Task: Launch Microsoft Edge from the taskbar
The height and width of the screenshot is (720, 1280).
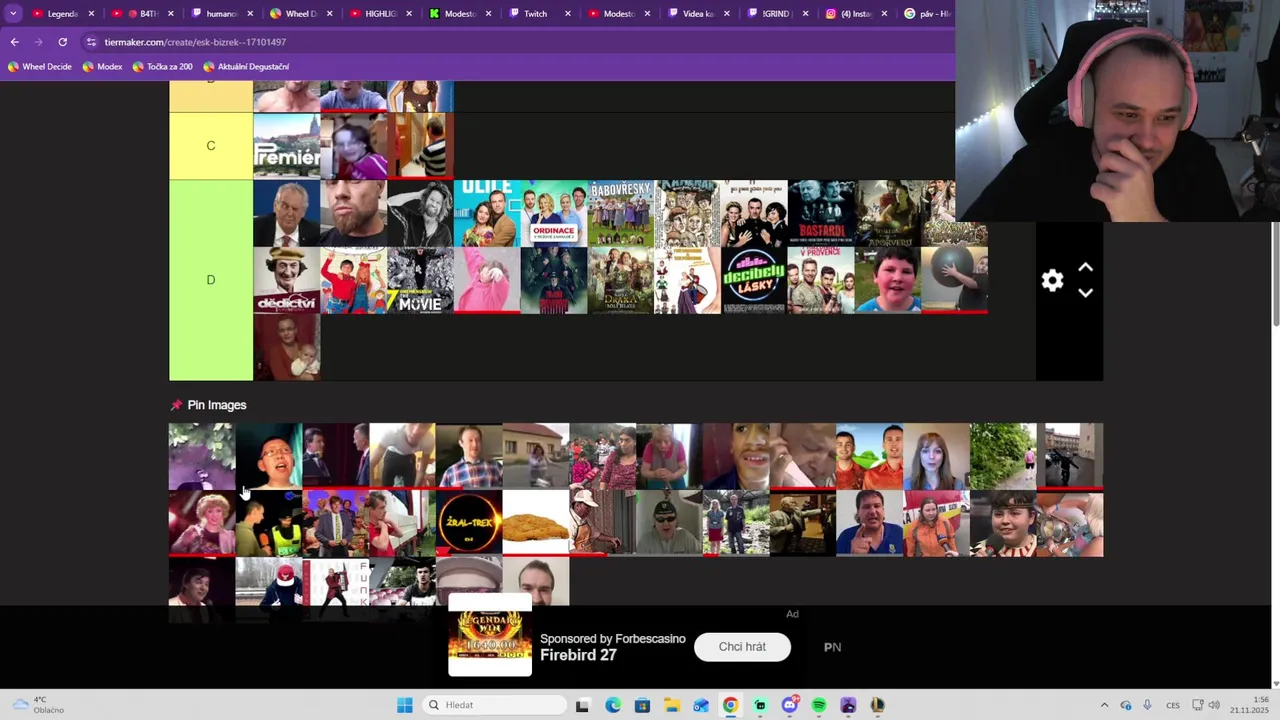Action: click(612, 705)
